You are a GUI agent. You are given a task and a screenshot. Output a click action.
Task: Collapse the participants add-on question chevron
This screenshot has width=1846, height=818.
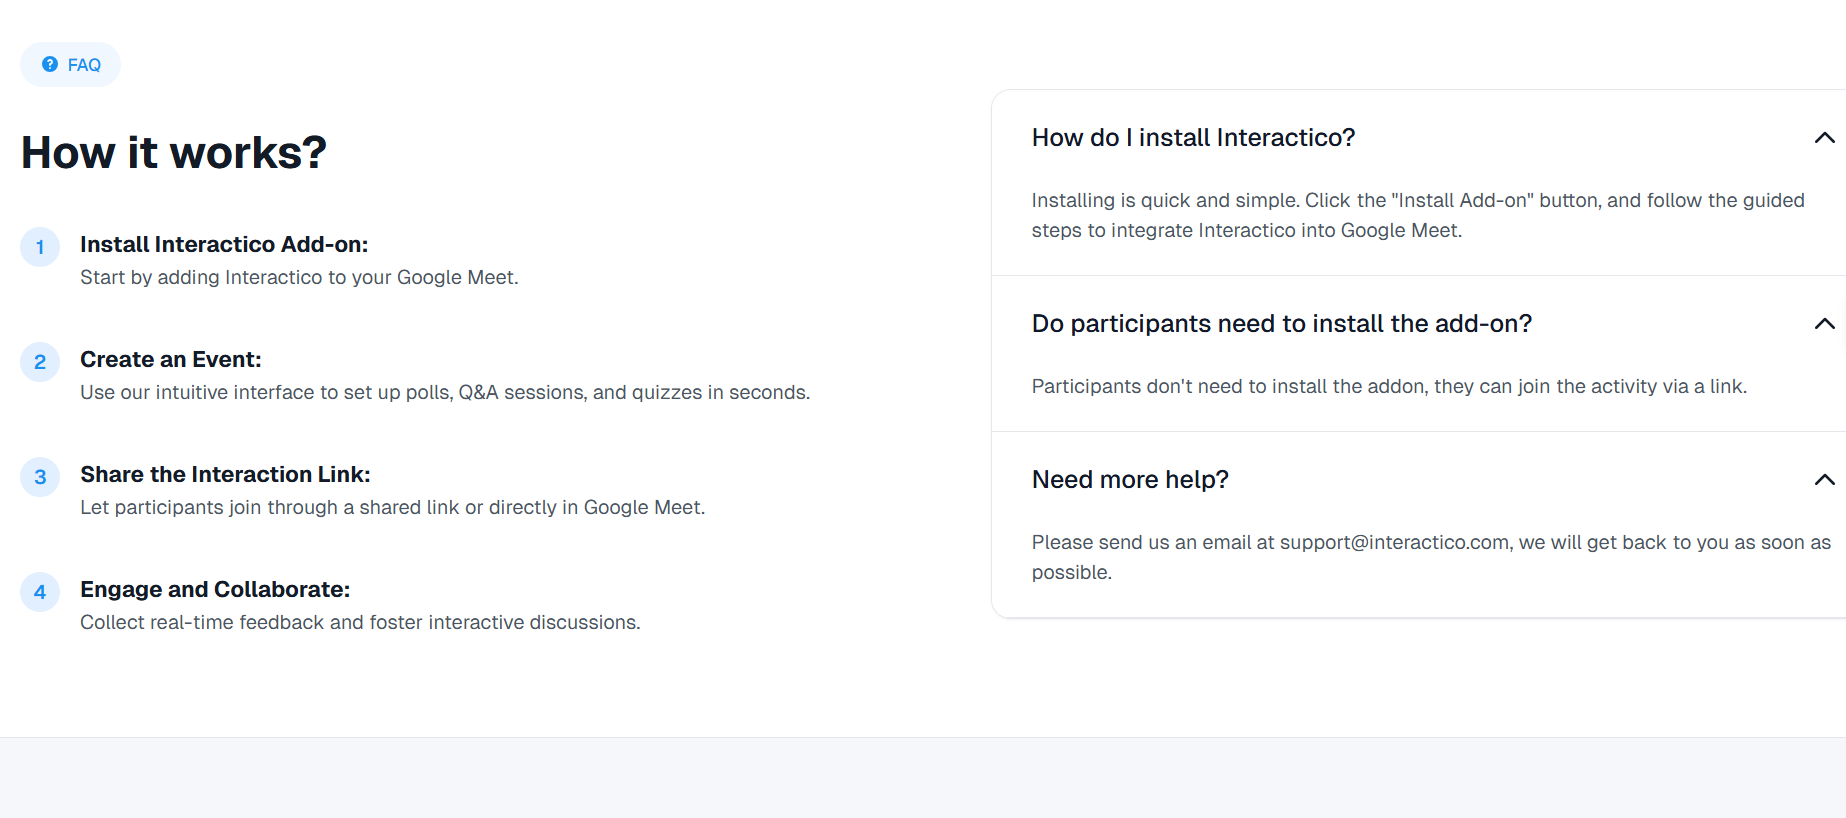[1824, 324]
